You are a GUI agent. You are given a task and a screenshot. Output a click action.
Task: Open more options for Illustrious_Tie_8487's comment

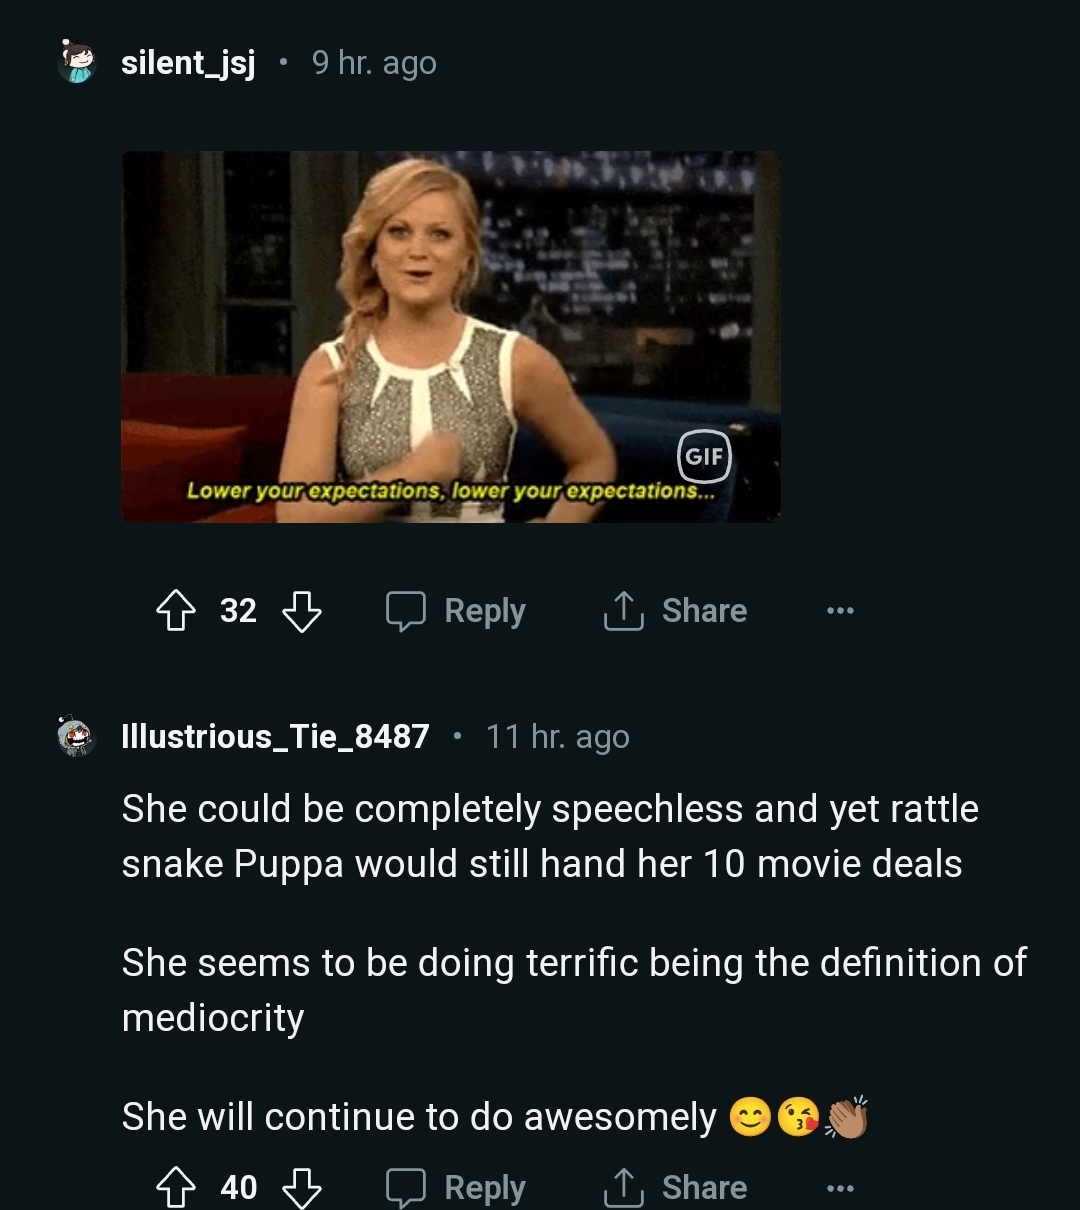(840, 1188)
